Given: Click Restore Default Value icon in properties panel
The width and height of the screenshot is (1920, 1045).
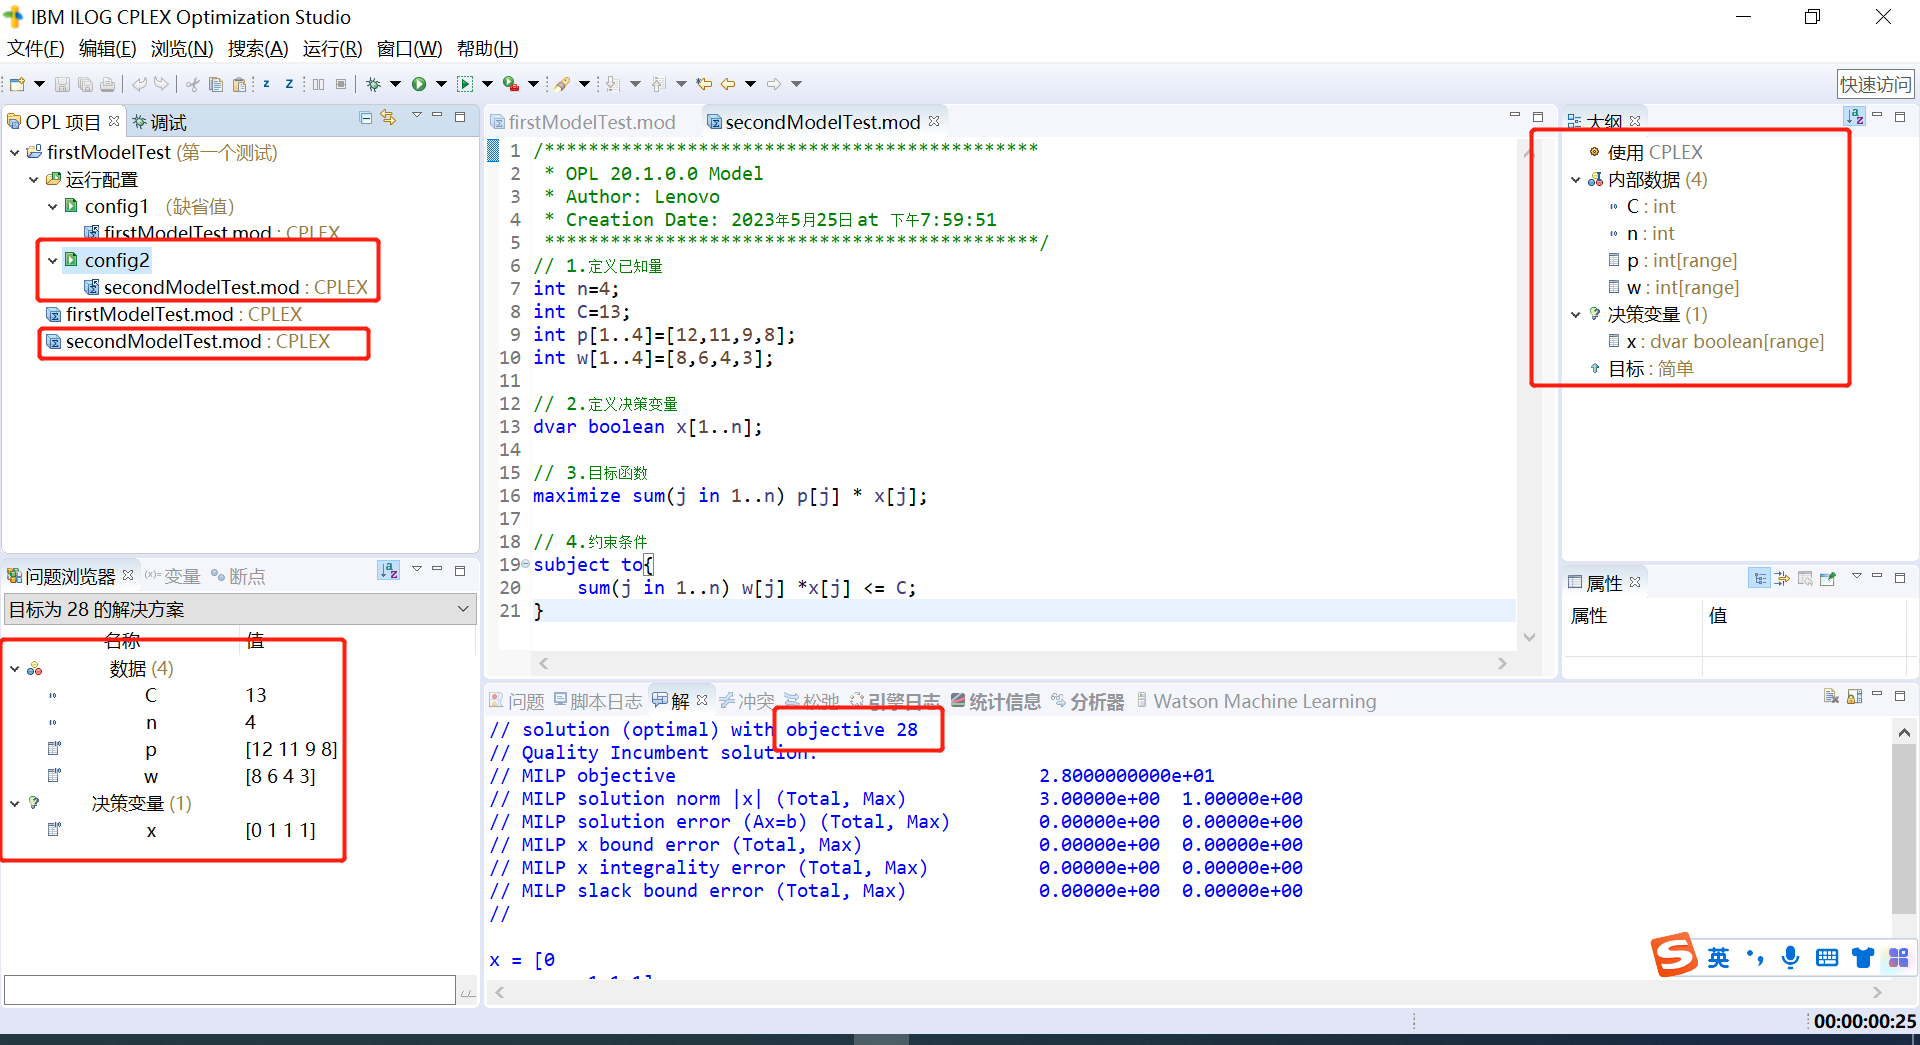Looking at the screenshot, I should tap(1805, 578).
